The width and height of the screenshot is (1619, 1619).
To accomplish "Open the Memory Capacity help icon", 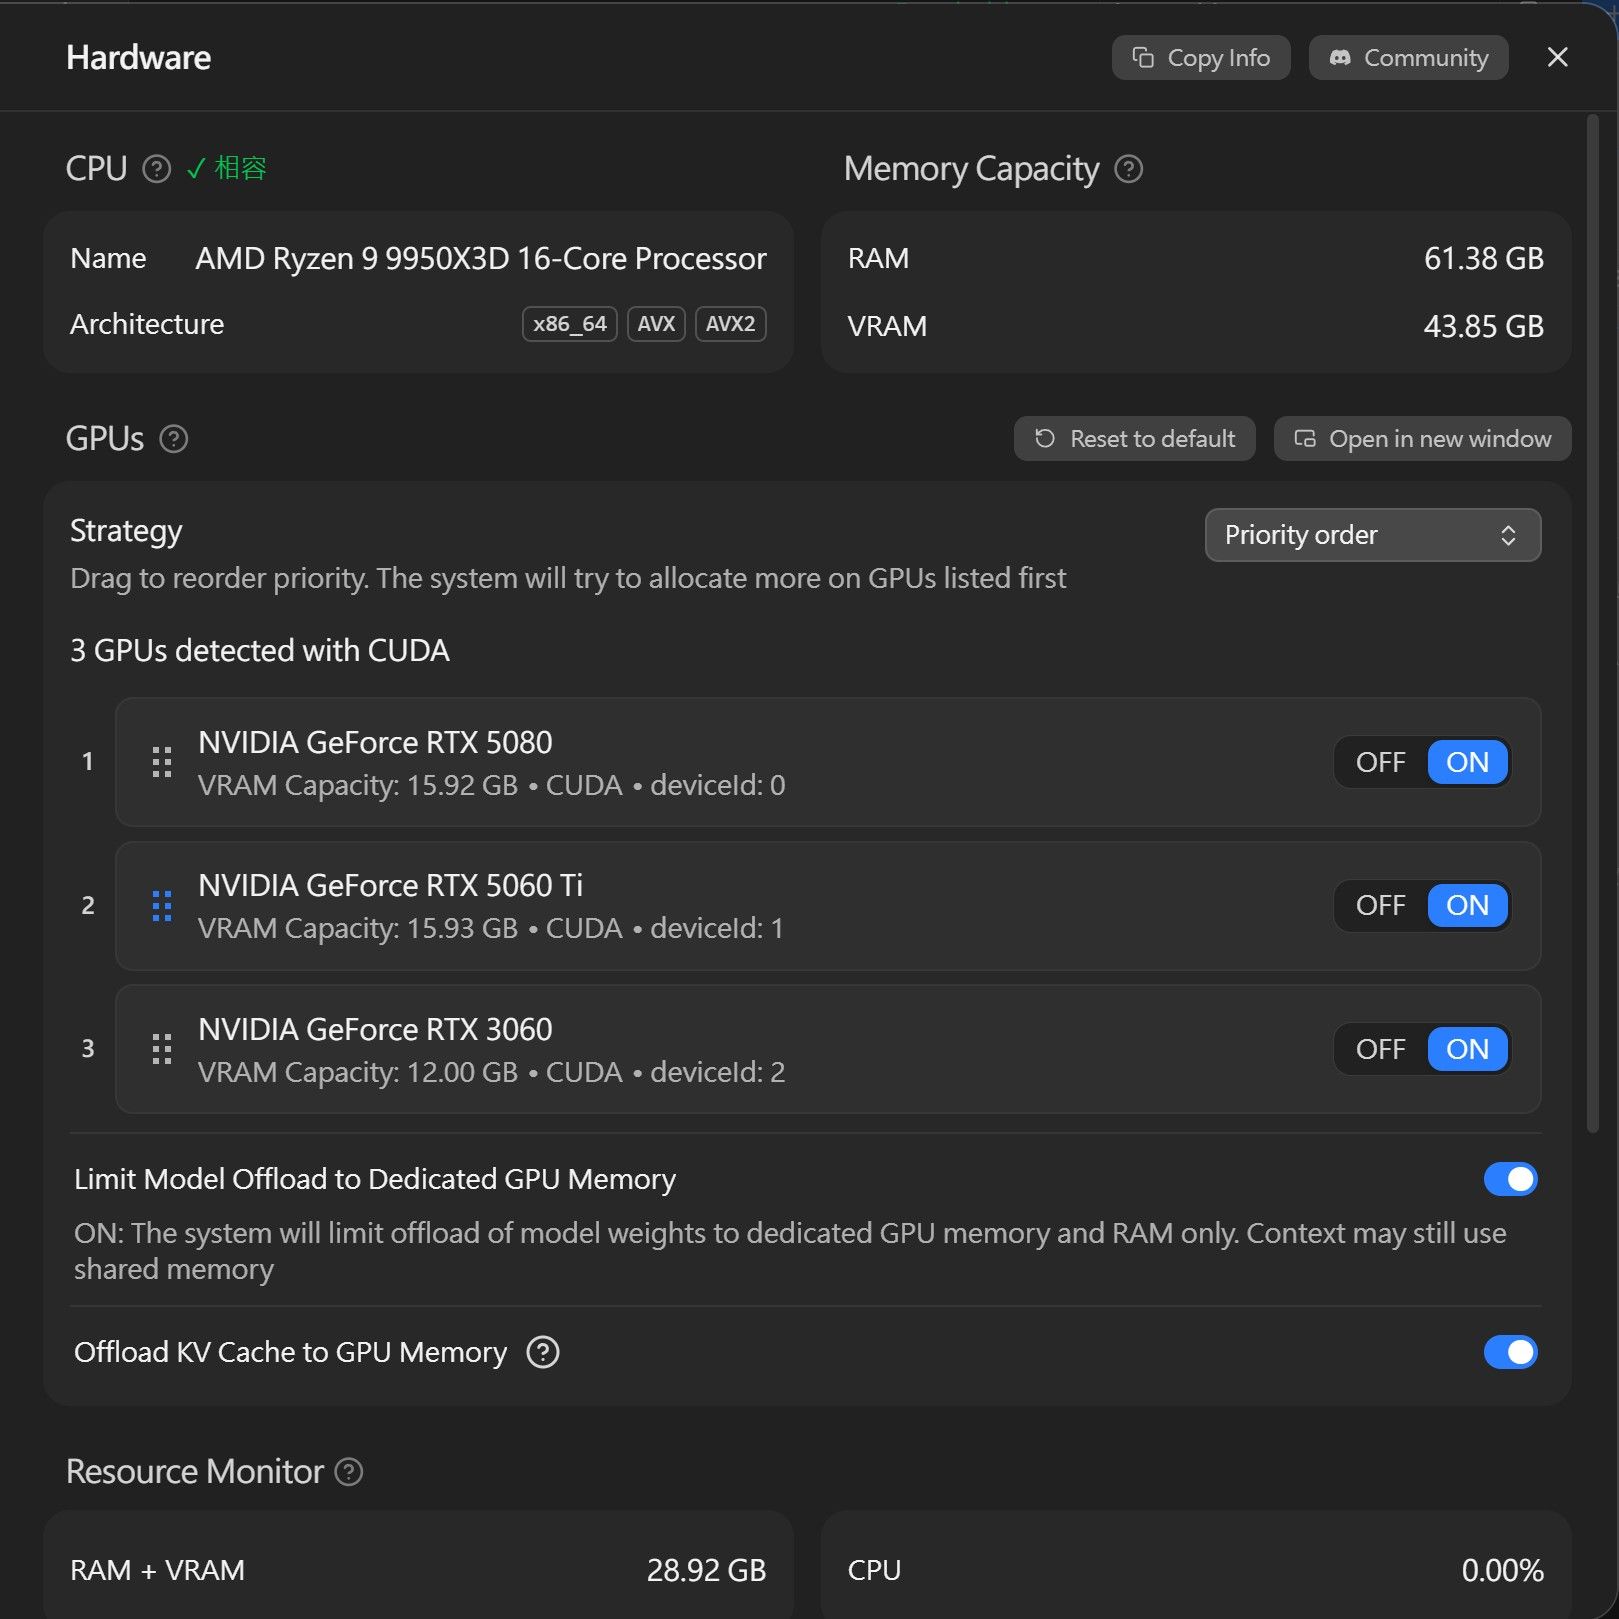I will point(1128,169).
